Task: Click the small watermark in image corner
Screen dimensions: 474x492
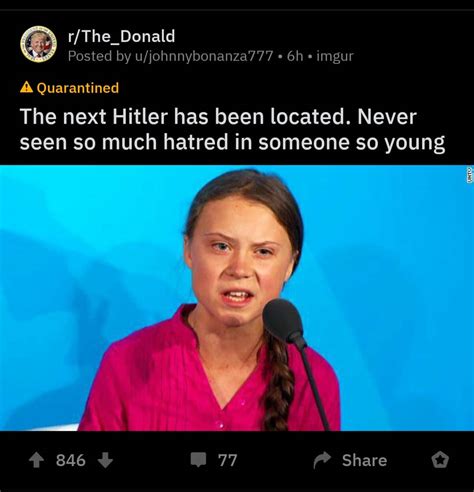Action: pyautogui.click(x=470, y=174)
